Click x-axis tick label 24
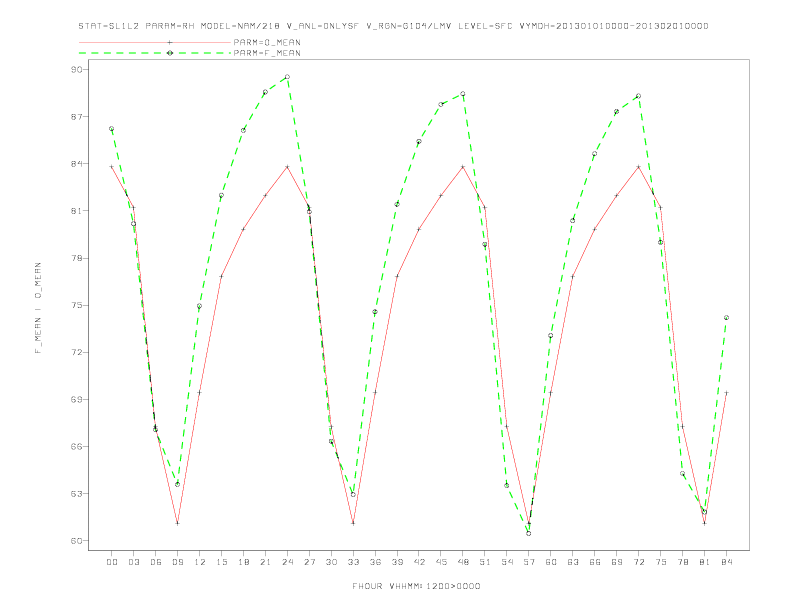Viewport: 792px width, 612px height. coord(287,562)
